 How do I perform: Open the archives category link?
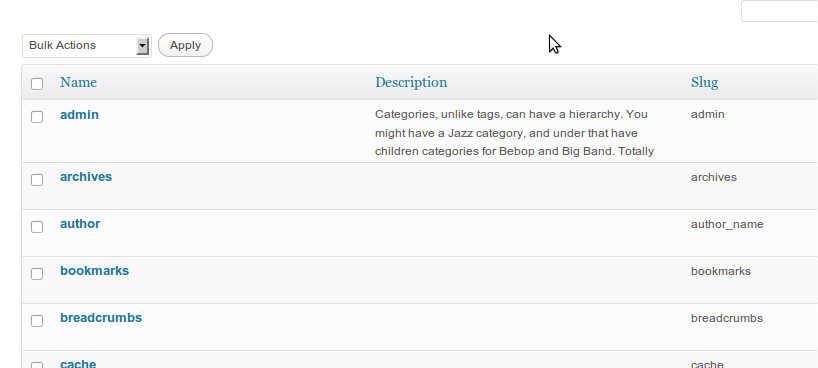tap(86, 177)
